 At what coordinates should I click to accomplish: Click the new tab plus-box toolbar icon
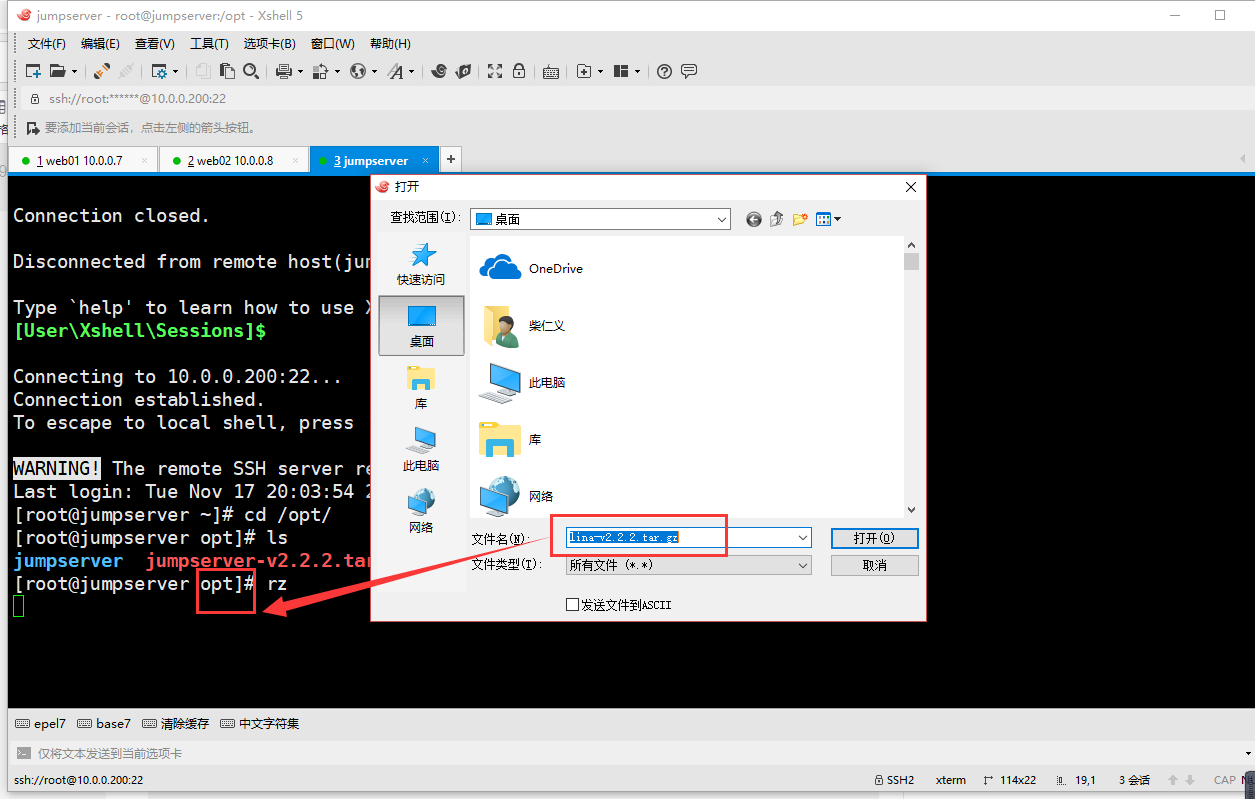(584, 71)
